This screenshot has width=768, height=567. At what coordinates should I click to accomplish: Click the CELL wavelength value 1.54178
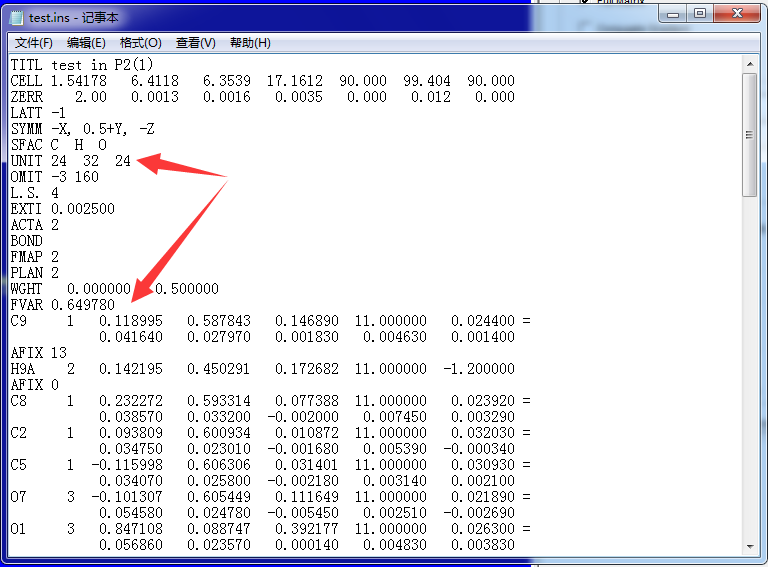78,81
